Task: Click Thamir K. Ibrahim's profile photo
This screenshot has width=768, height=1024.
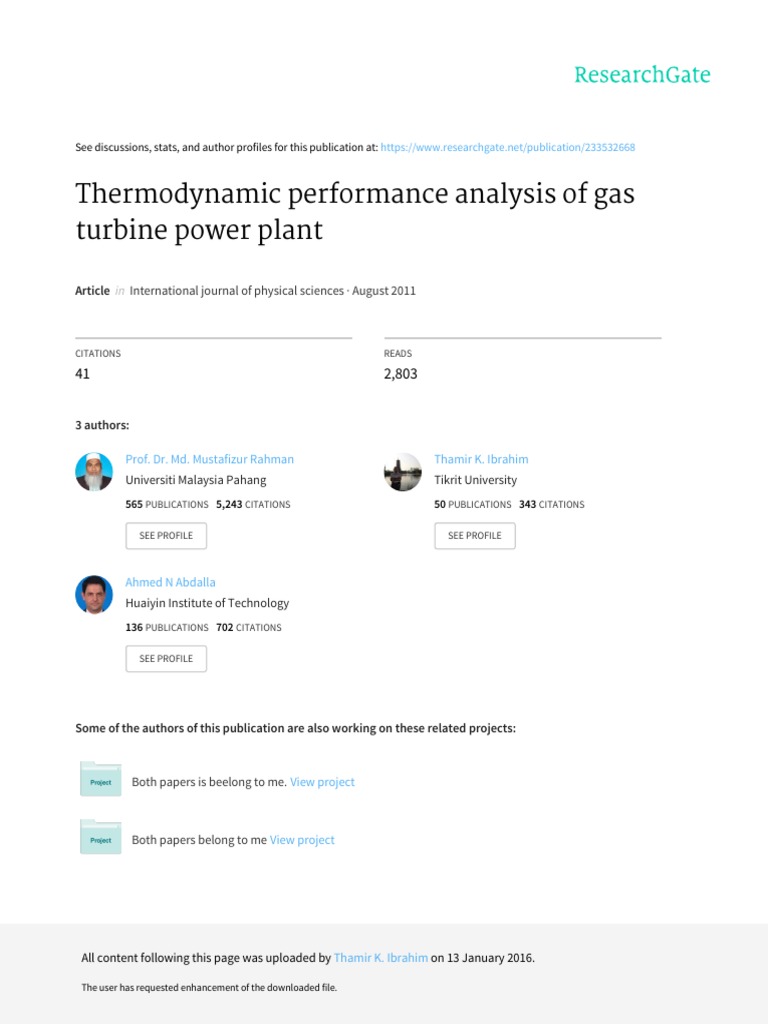Action: [402, 472]
